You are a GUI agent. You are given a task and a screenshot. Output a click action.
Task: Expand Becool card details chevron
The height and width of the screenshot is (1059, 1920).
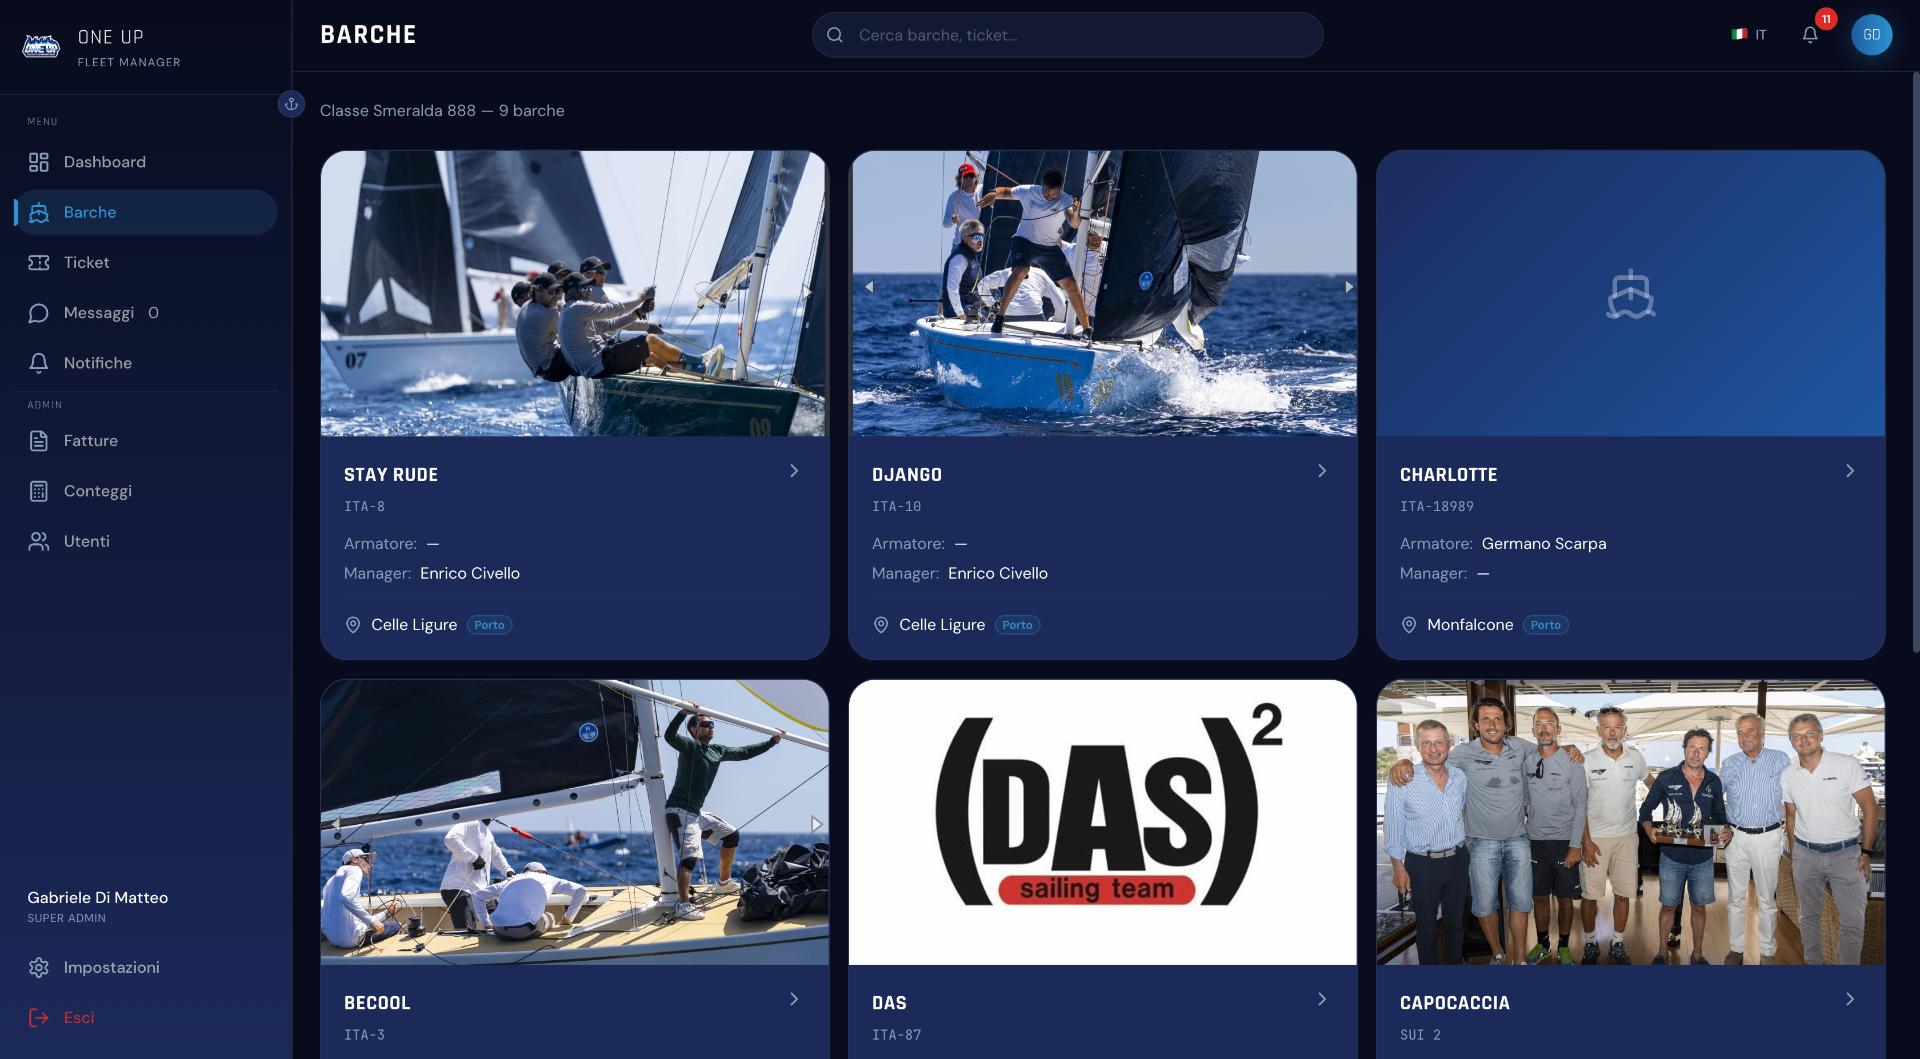pos(794,999)
